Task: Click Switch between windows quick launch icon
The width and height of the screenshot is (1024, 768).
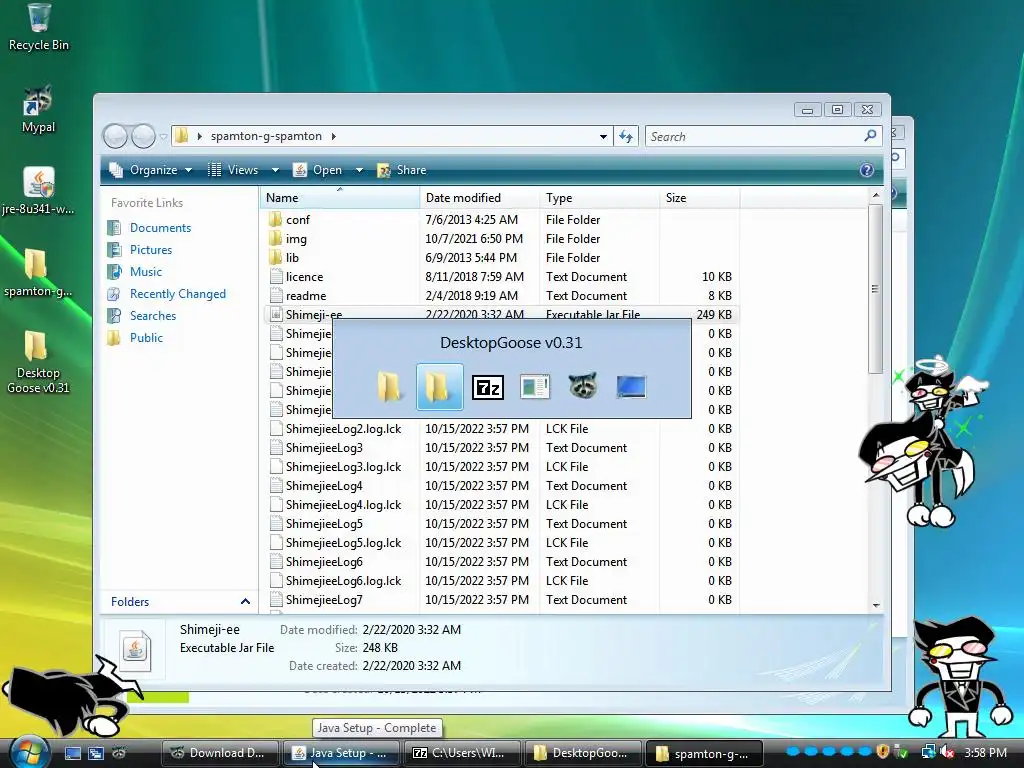Action: click(x=96, y=753)
